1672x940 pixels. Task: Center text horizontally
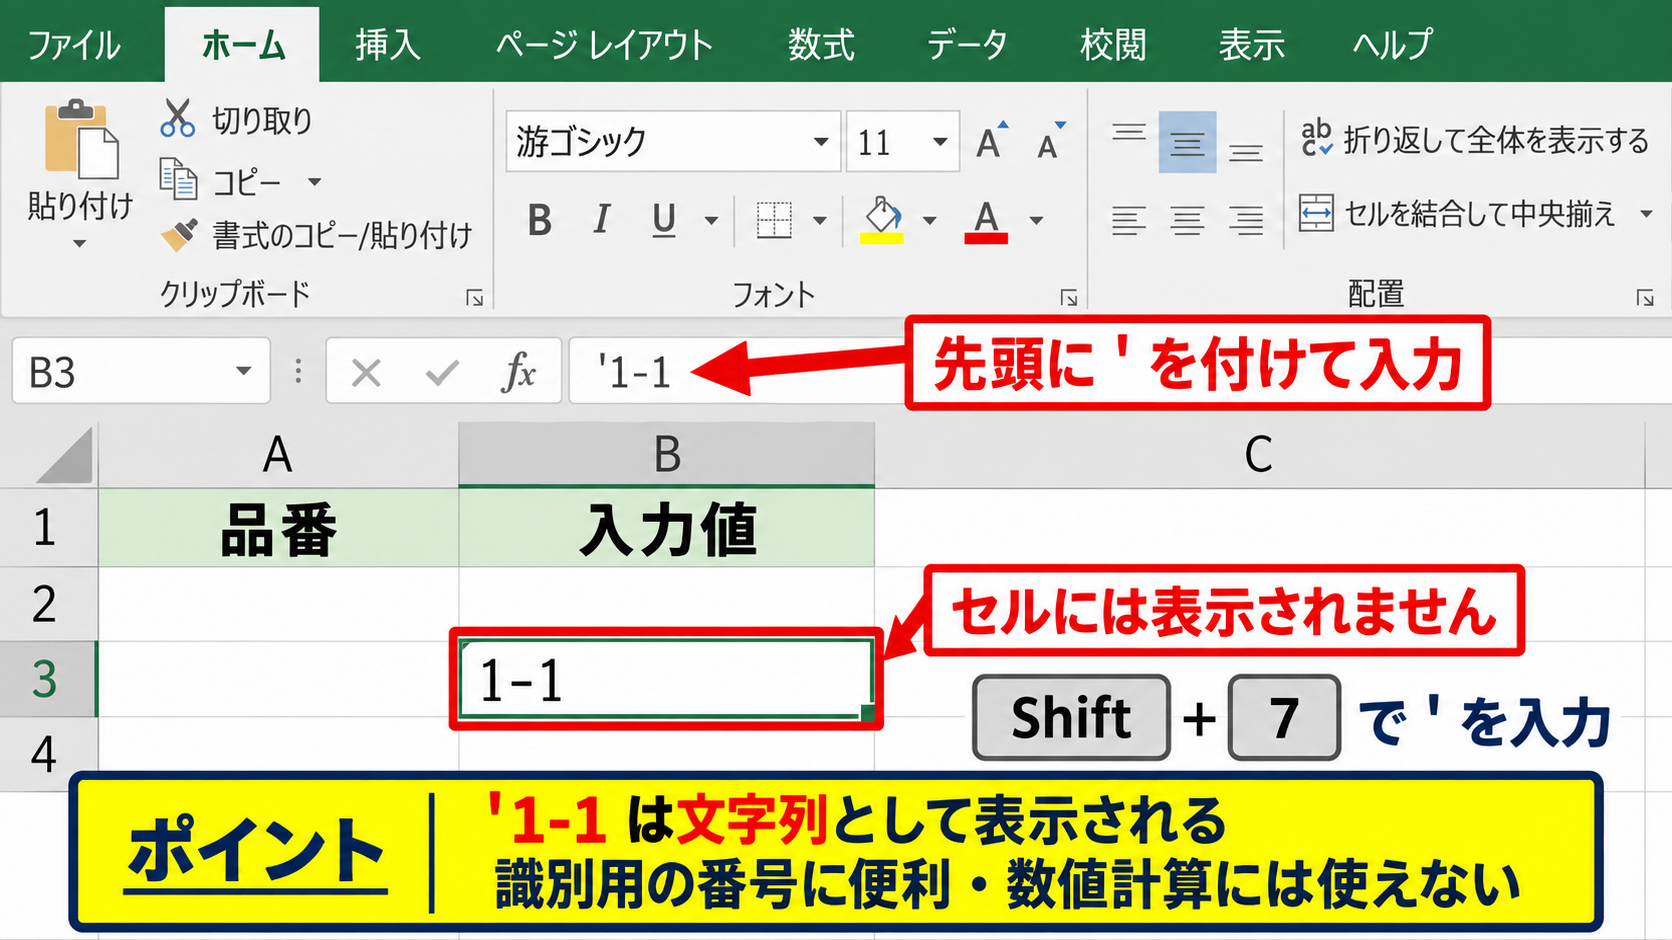coord(1187,220)
